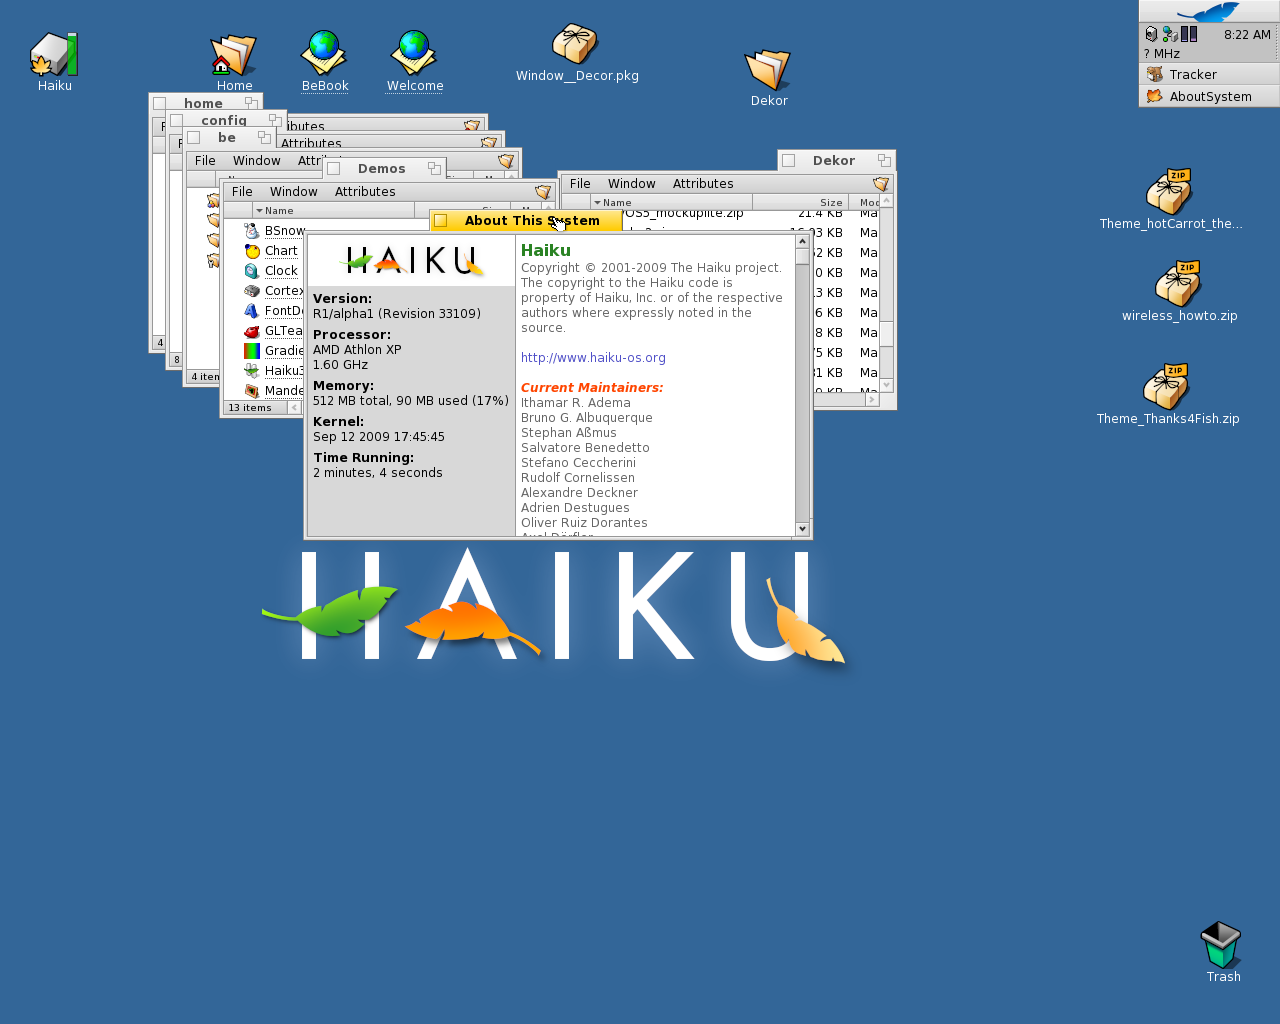Open the Welcome desktop shortcut

(x=414, y=53)
